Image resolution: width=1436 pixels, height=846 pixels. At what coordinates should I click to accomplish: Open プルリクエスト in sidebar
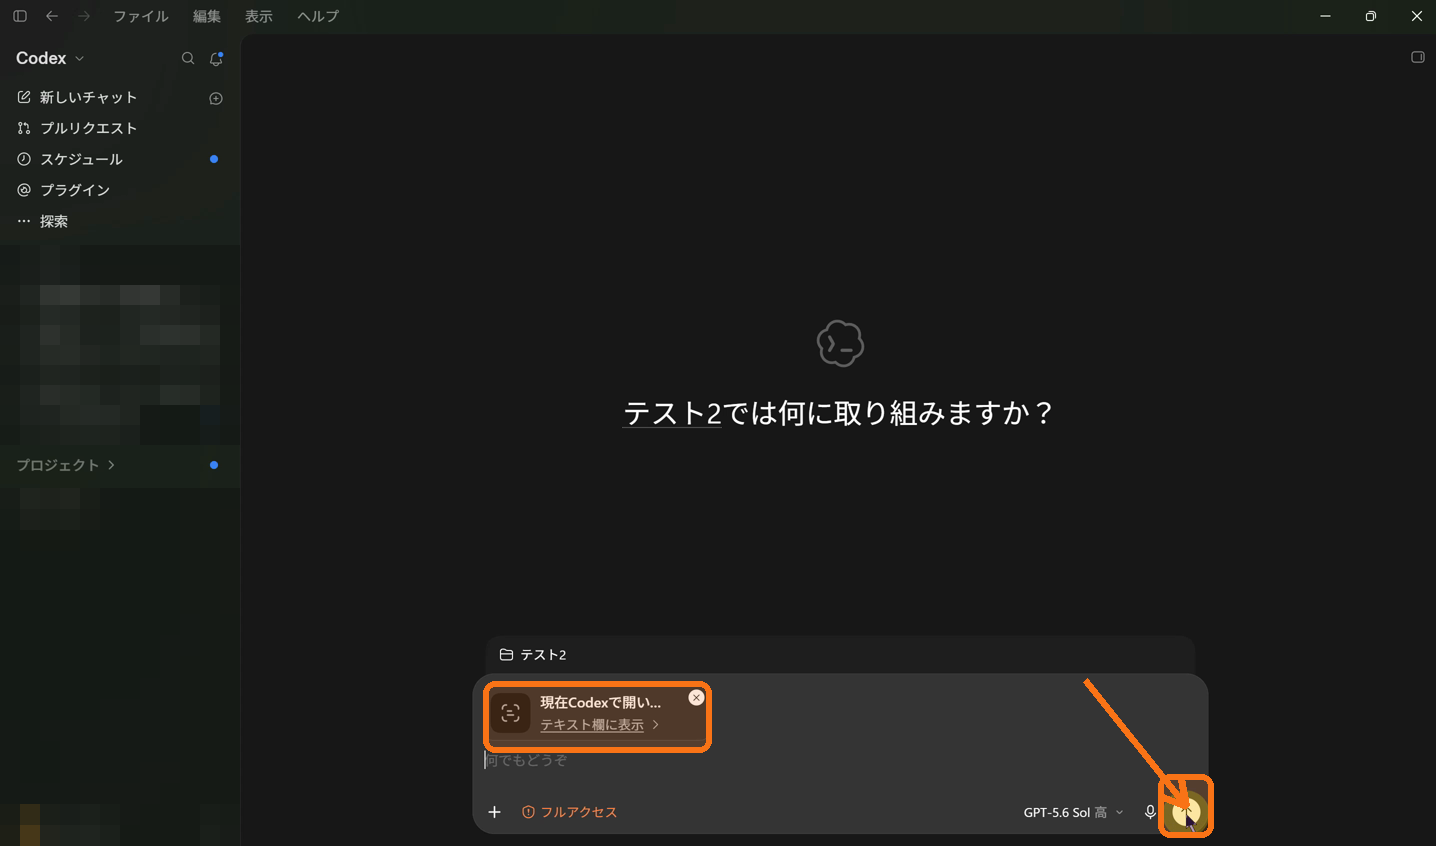(x=88, y=128)
